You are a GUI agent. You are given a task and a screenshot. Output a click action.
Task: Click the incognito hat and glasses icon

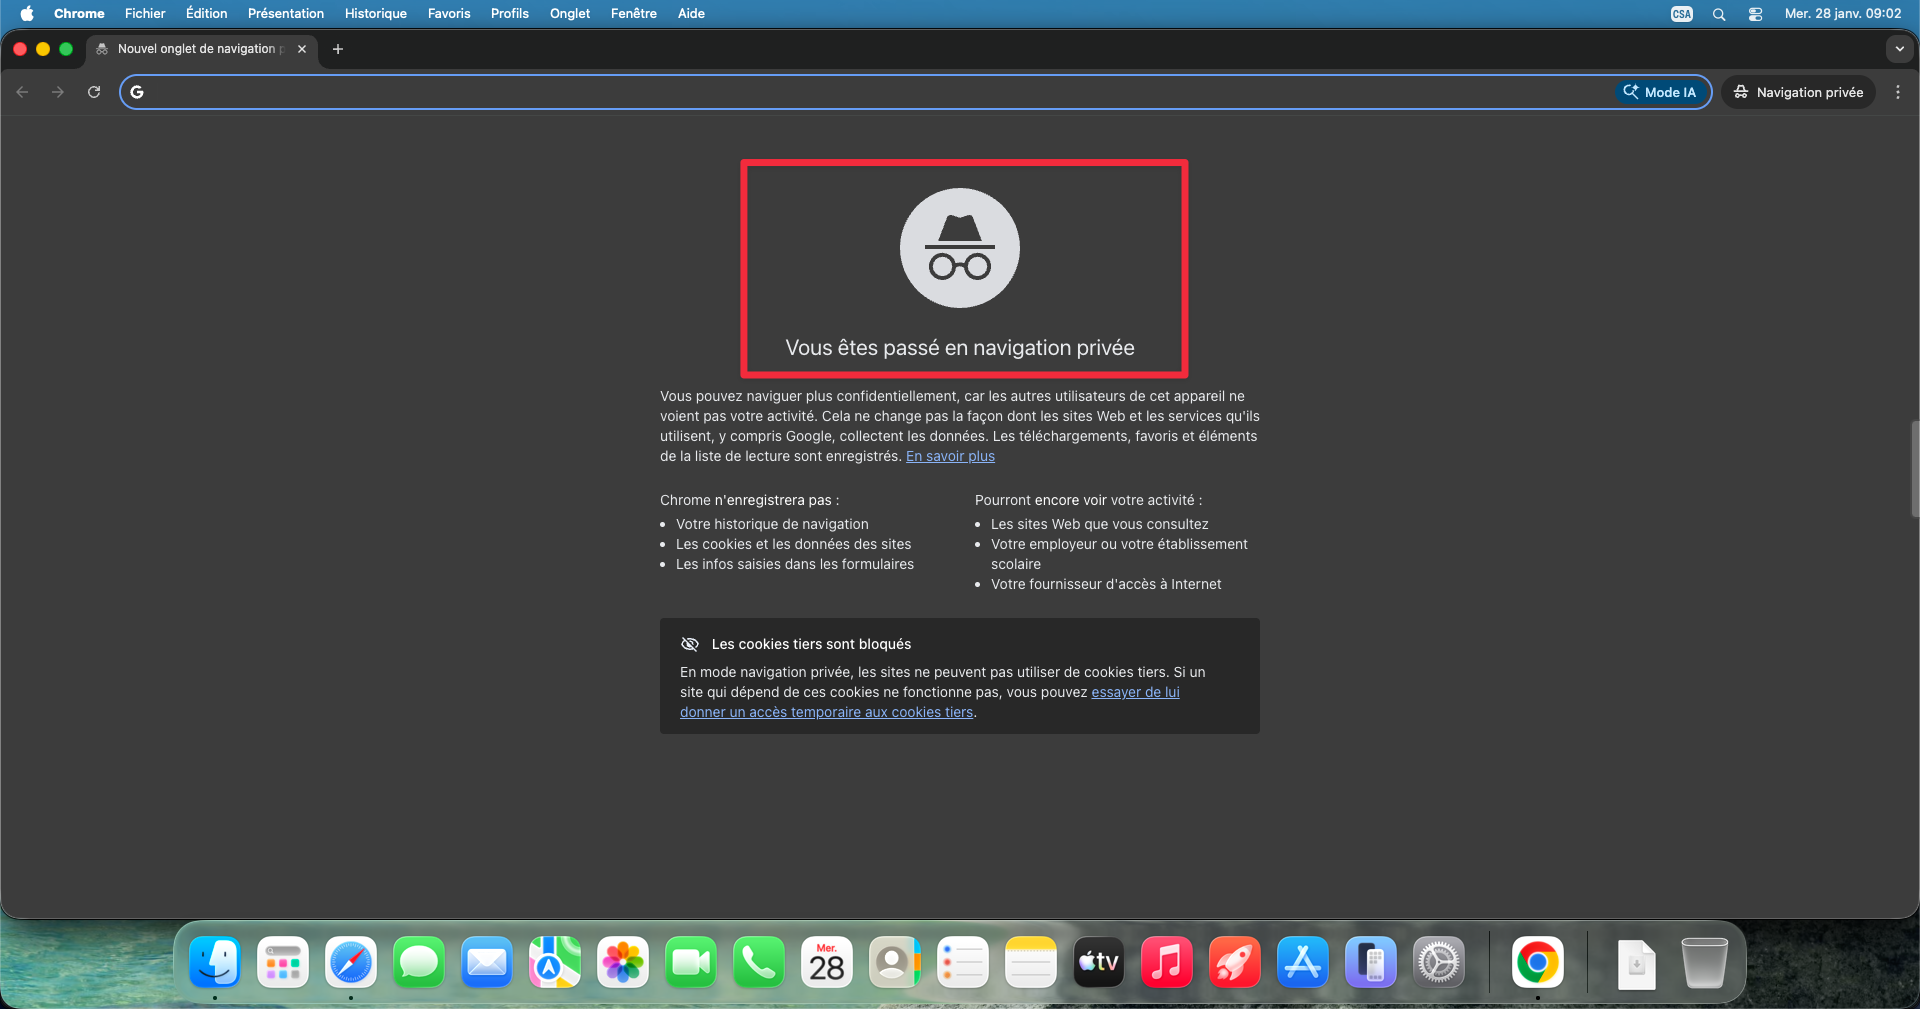tap(960, 248)
